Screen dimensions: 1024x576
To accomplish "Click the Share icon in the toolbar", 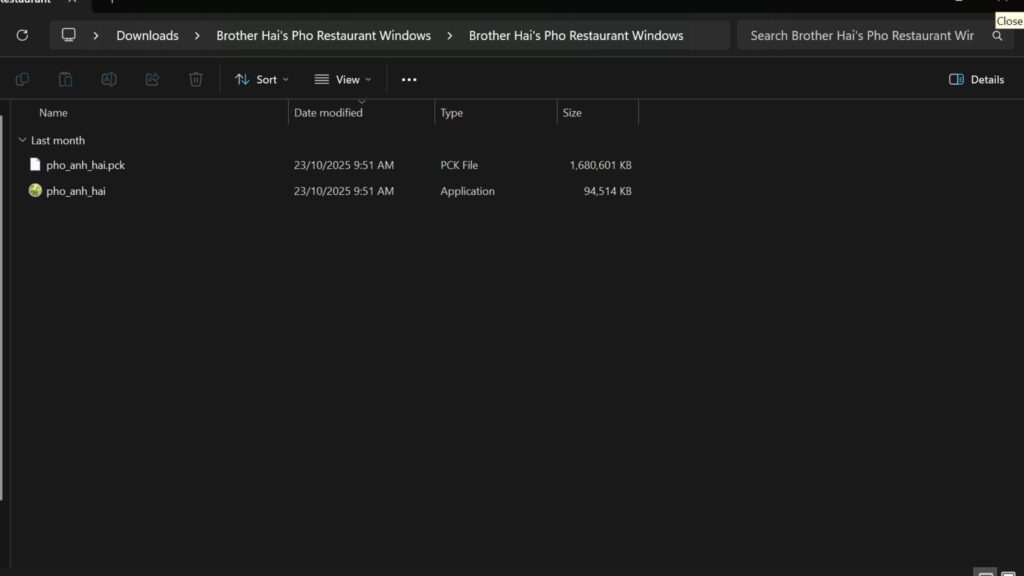I will [151, 79].
